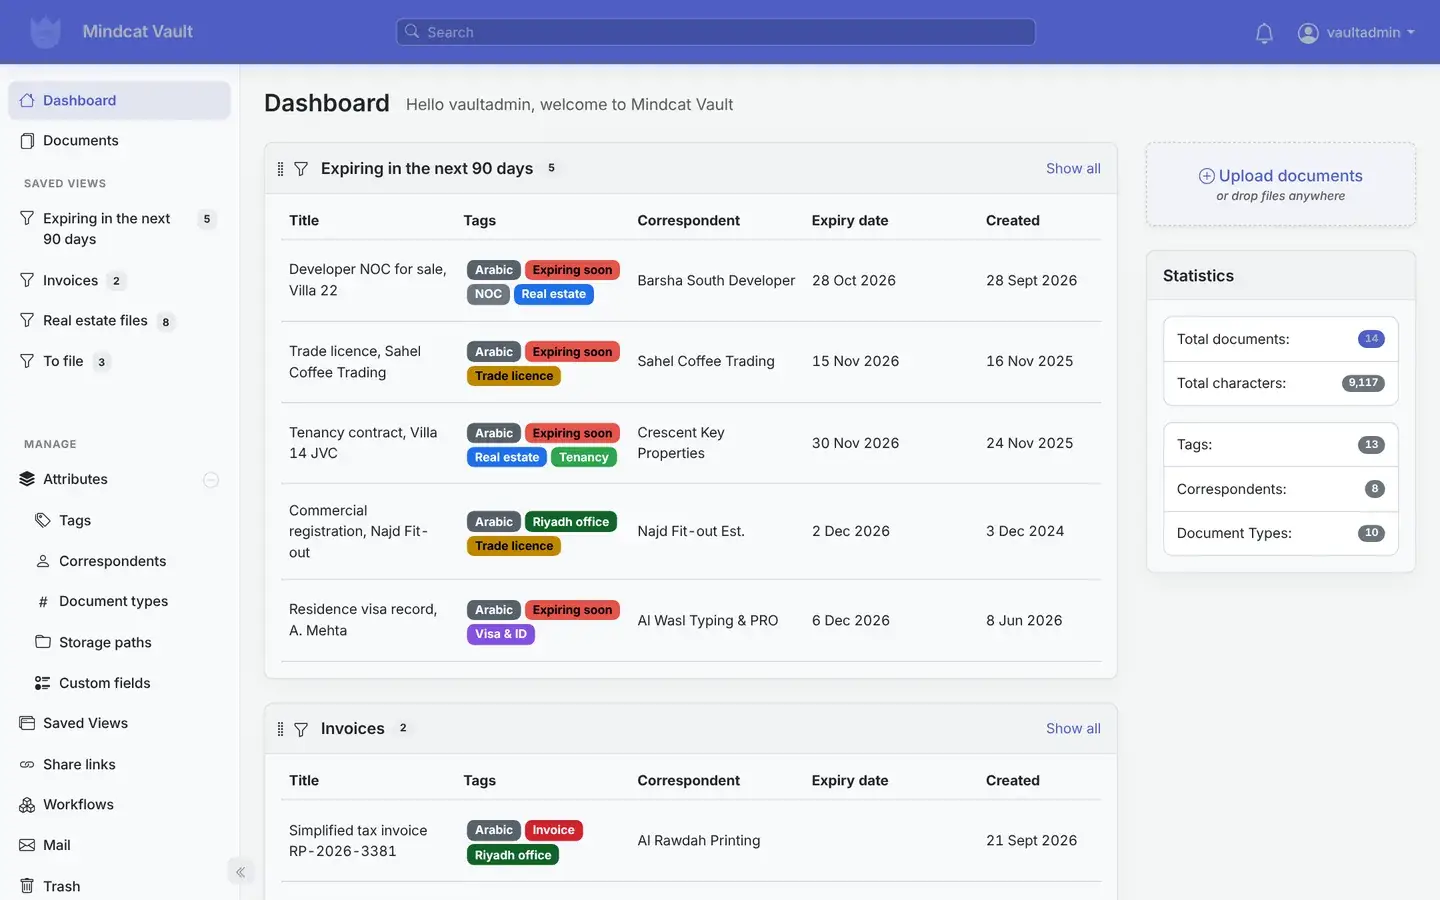This screenshot has width=1440, height=900.
Task: Go to Documents in the sidebar
Action: tap(119, 141)
